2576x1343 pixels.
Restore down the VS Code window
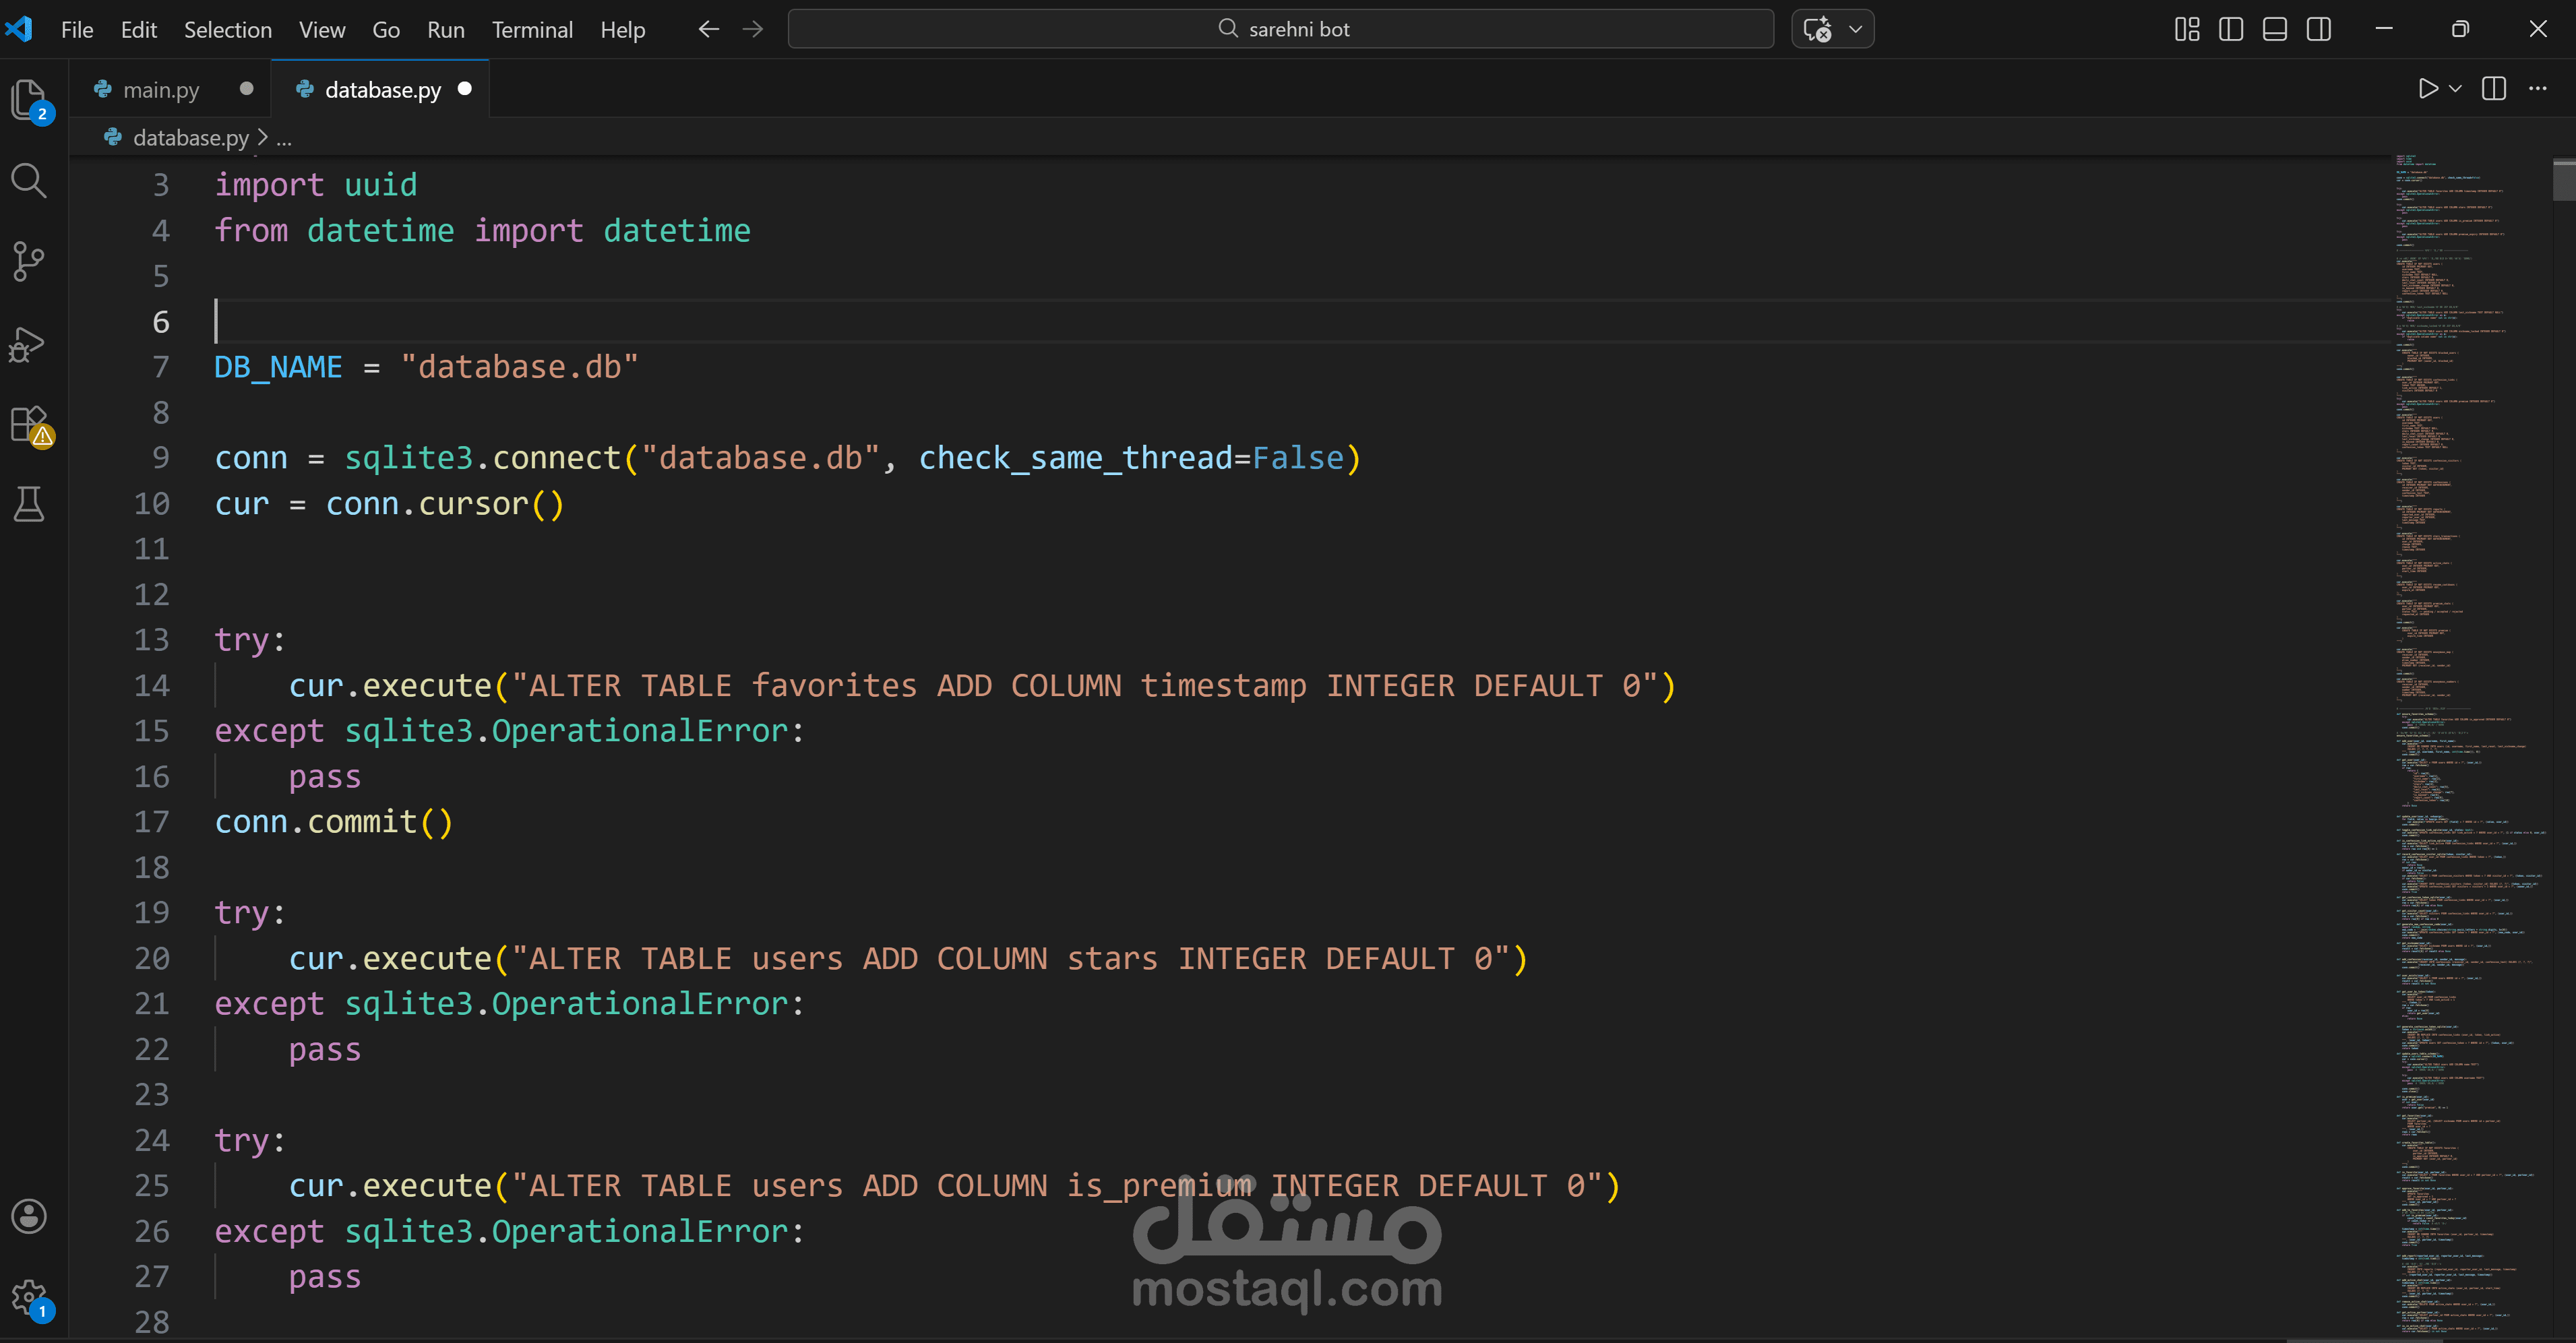(x=2460, y=29)
